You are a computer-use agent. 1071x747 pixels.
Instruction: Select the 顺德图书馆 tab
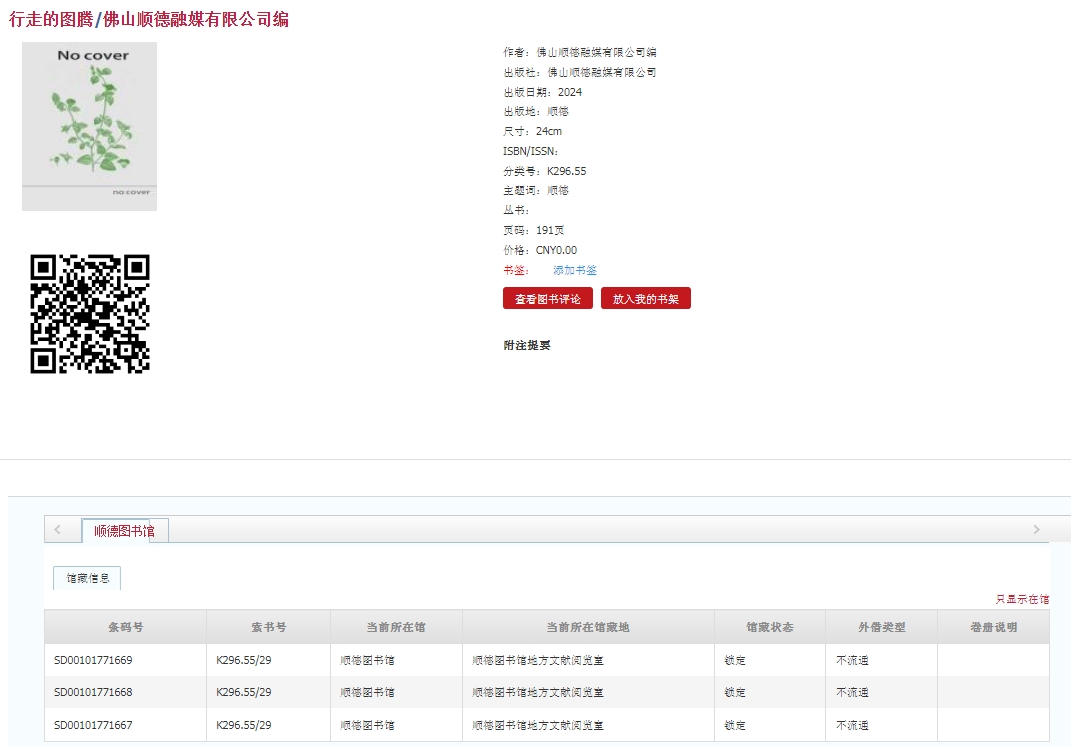click(124, 531)
